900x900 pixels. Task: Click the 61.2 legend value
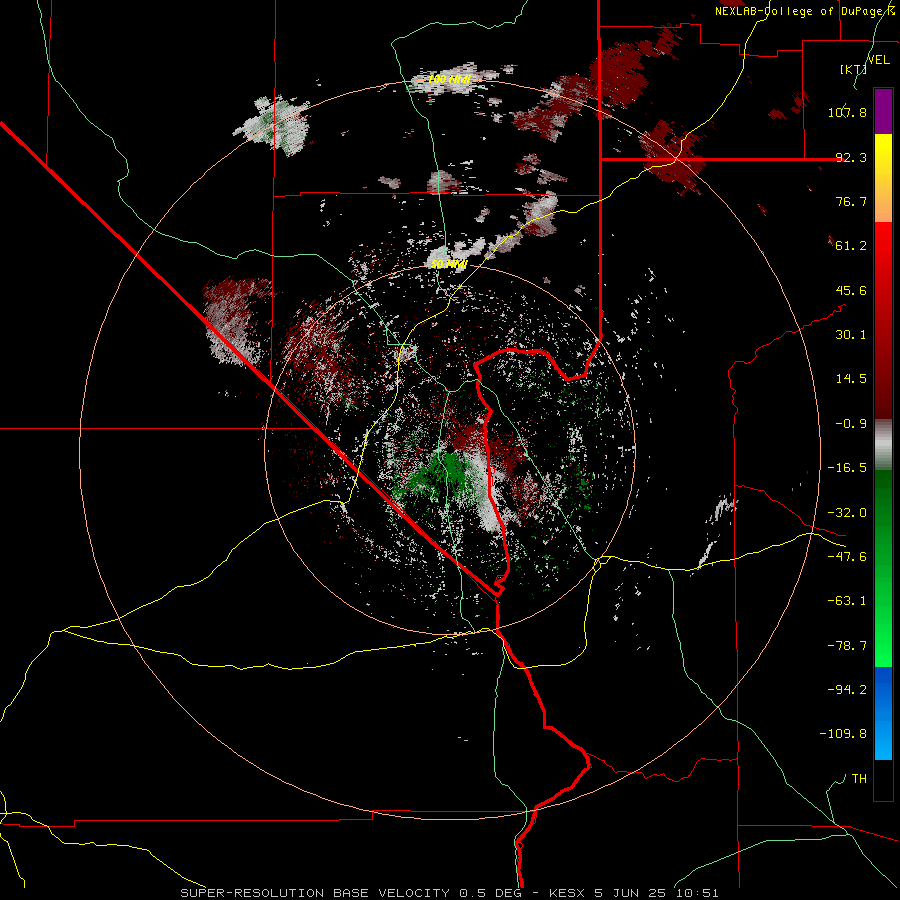click(x=851, y=246)
